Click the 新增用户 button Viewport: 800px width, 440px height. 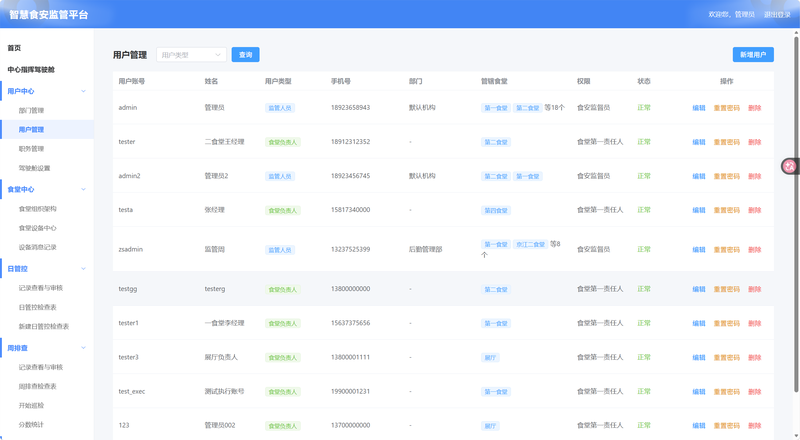[x=753, y=55]
